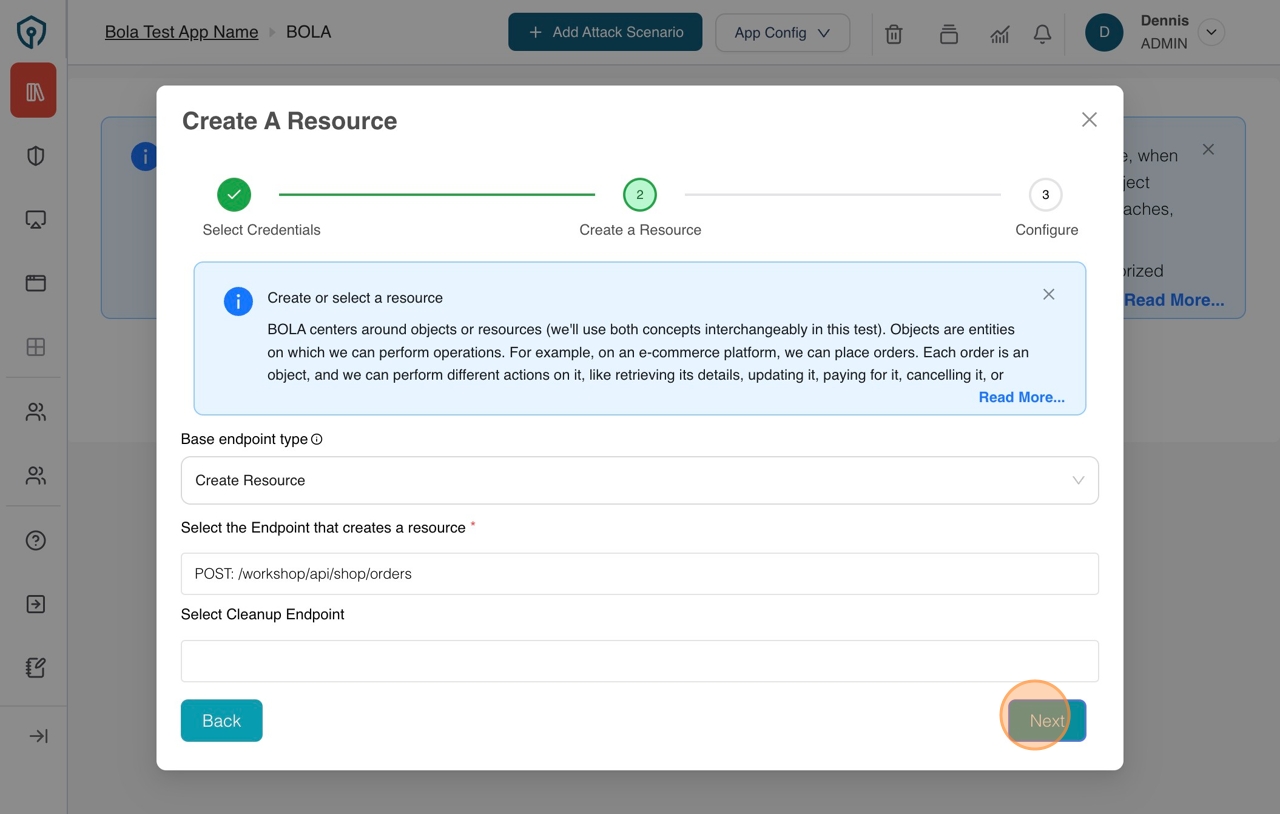This screenshot has width=1280, height=814.
Task: Click the analytics chart icon in header
Action: click(x=999, y=34)
